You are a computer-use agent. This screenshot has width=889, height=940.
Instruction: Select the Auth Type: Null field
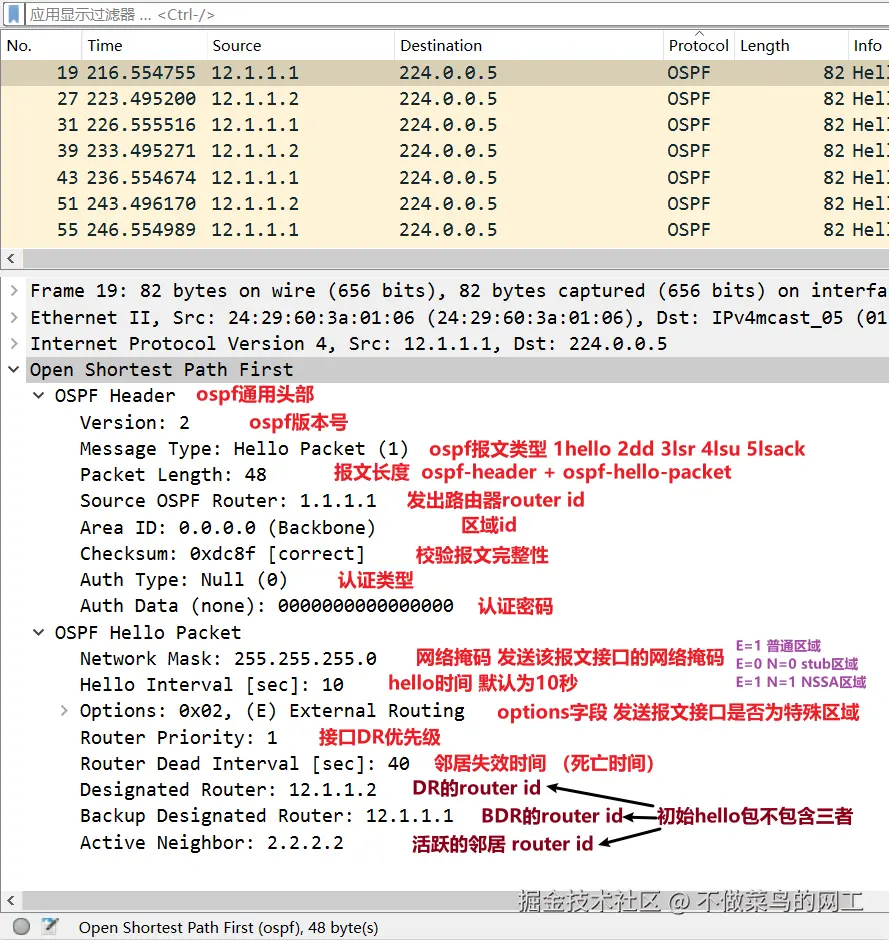(184, 580)
